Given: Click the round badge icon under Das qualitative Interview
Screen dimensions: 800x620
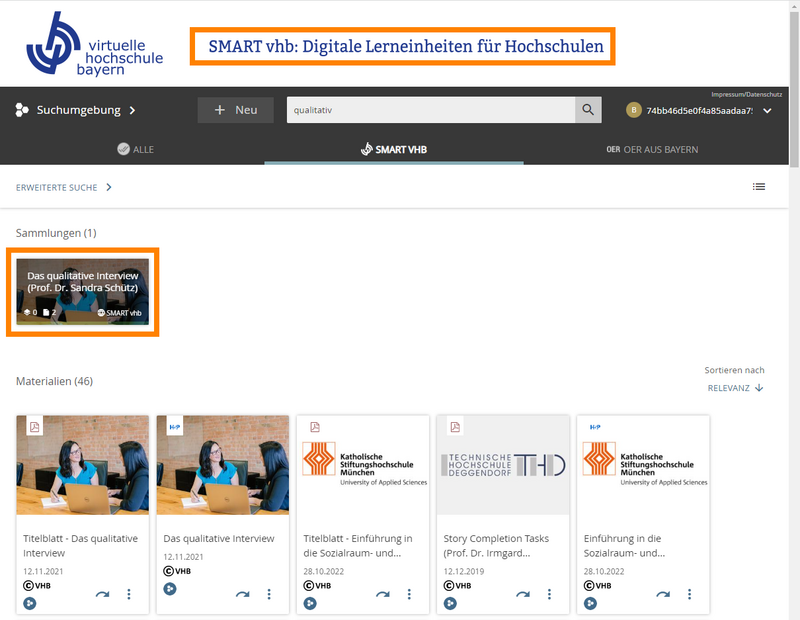Looking at the screenshot, I should [170, 603].
